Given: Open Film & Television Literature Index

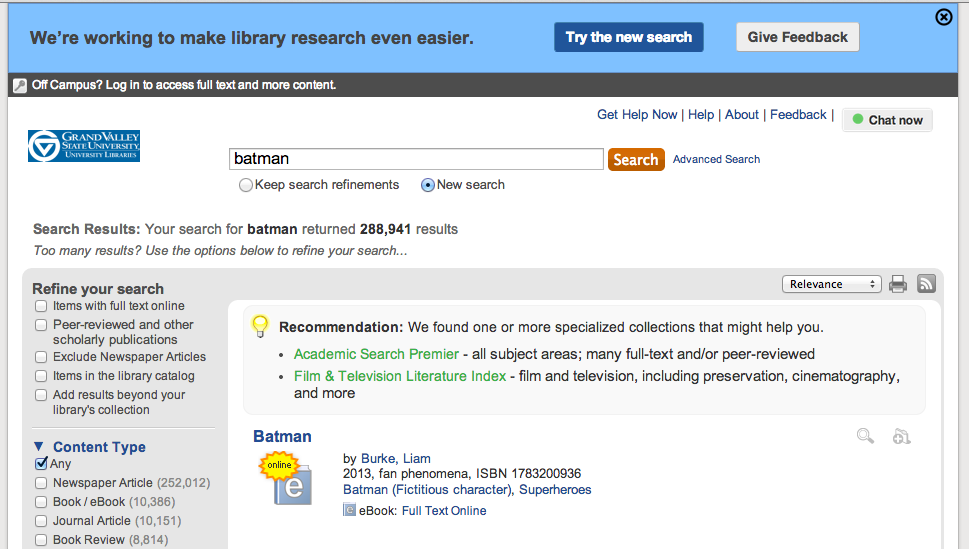Looking at the screenshot, I should click(x=400, y=376).
